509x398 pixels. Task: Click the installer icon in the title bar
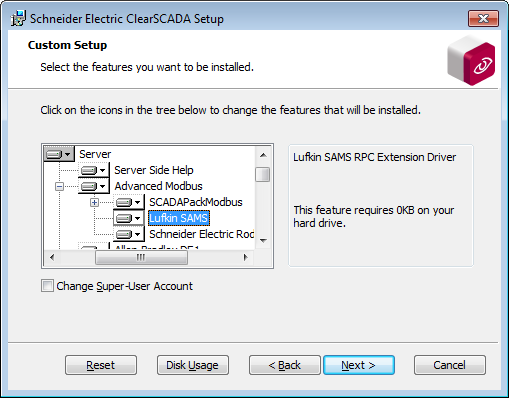(18, 19)
